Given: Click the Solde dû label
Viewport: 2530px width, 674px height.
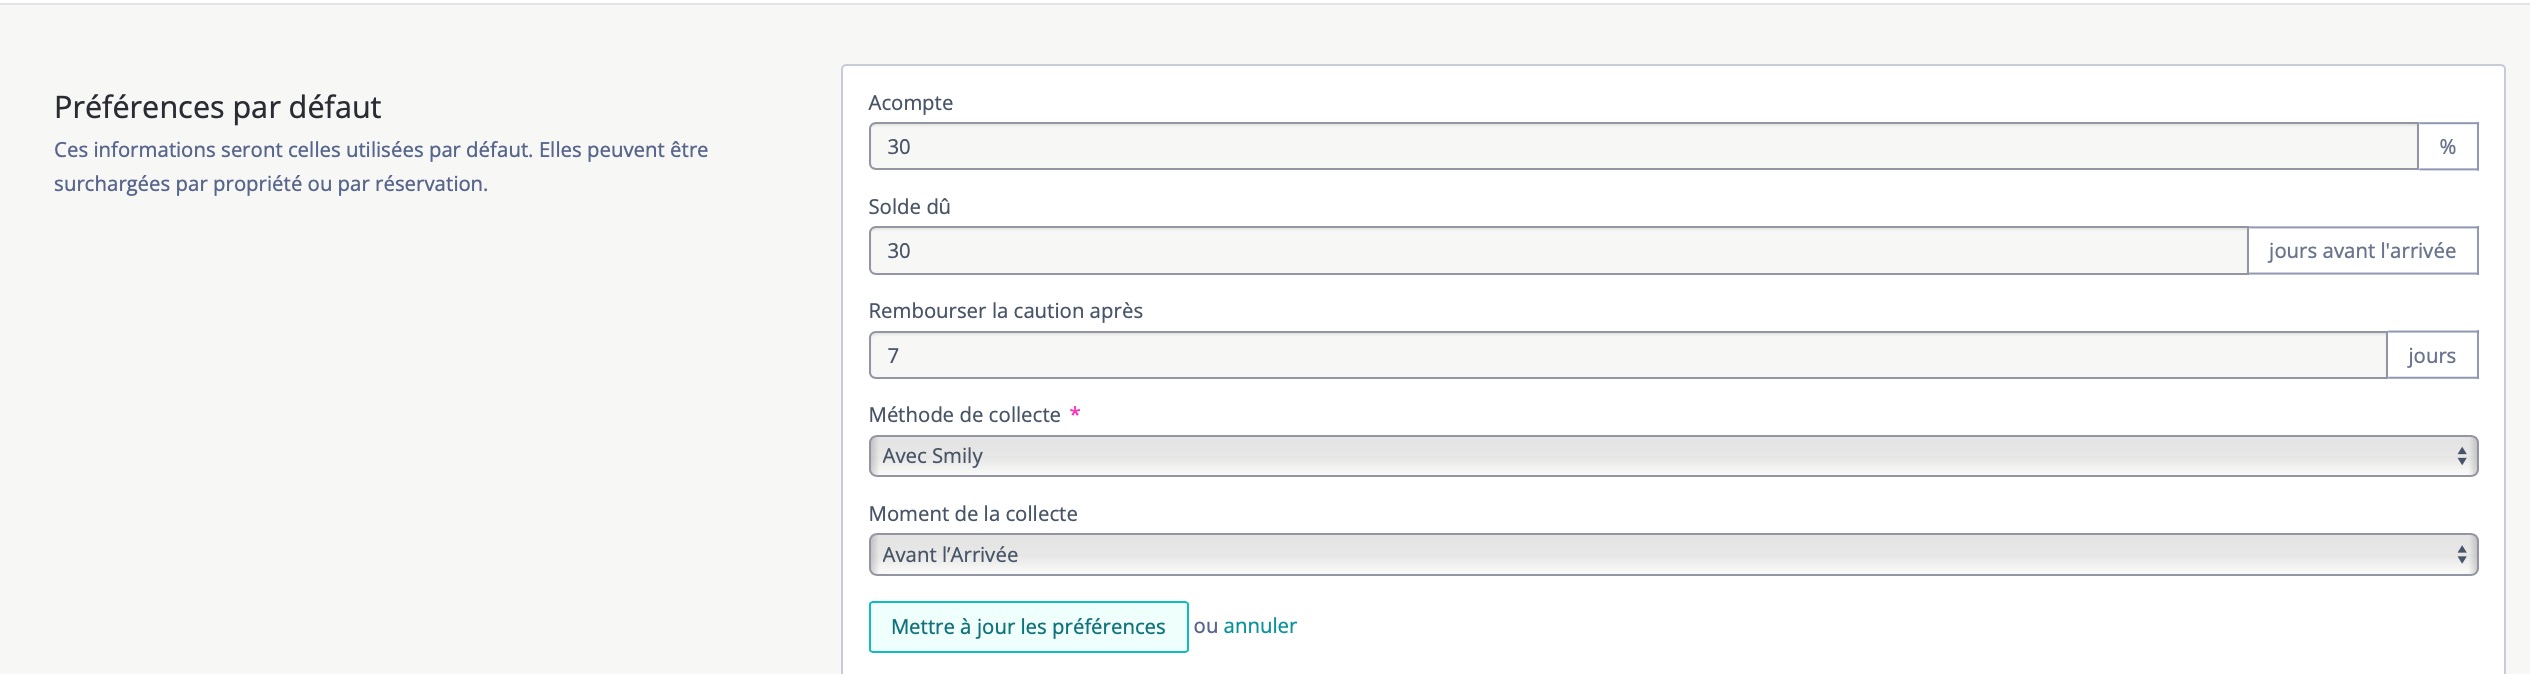Looking at the screenshot, I should (x=909, y=207).
